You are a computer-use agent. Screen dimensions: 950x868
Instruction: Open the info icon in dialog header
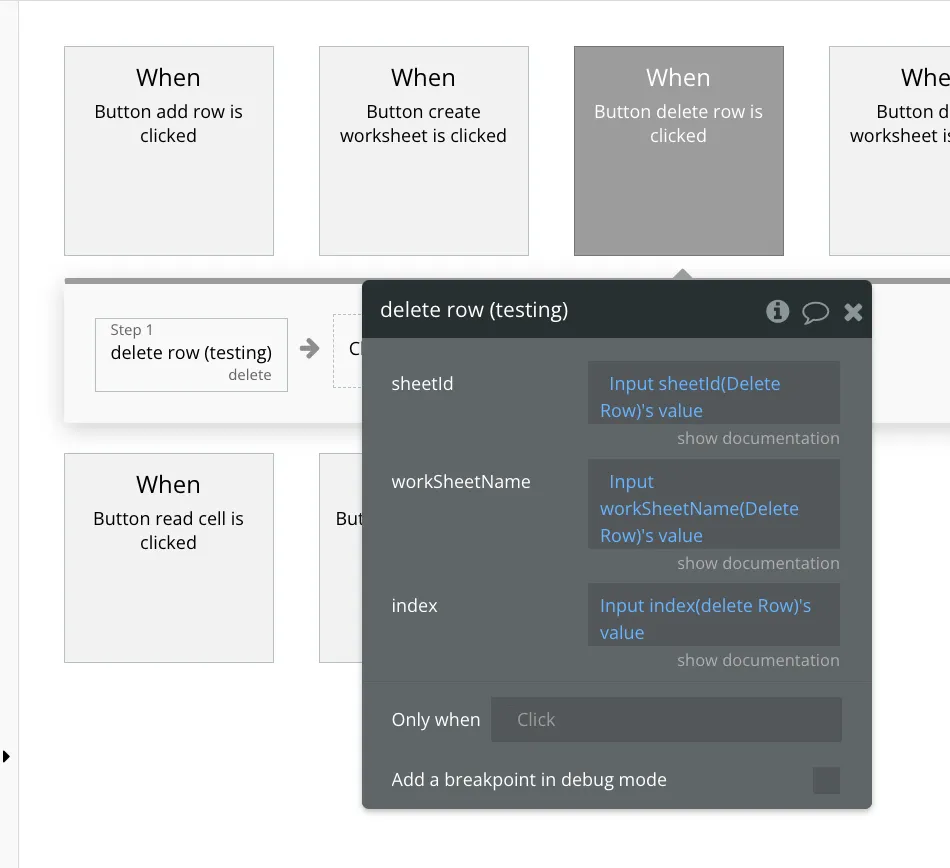(x=777, y=311)
